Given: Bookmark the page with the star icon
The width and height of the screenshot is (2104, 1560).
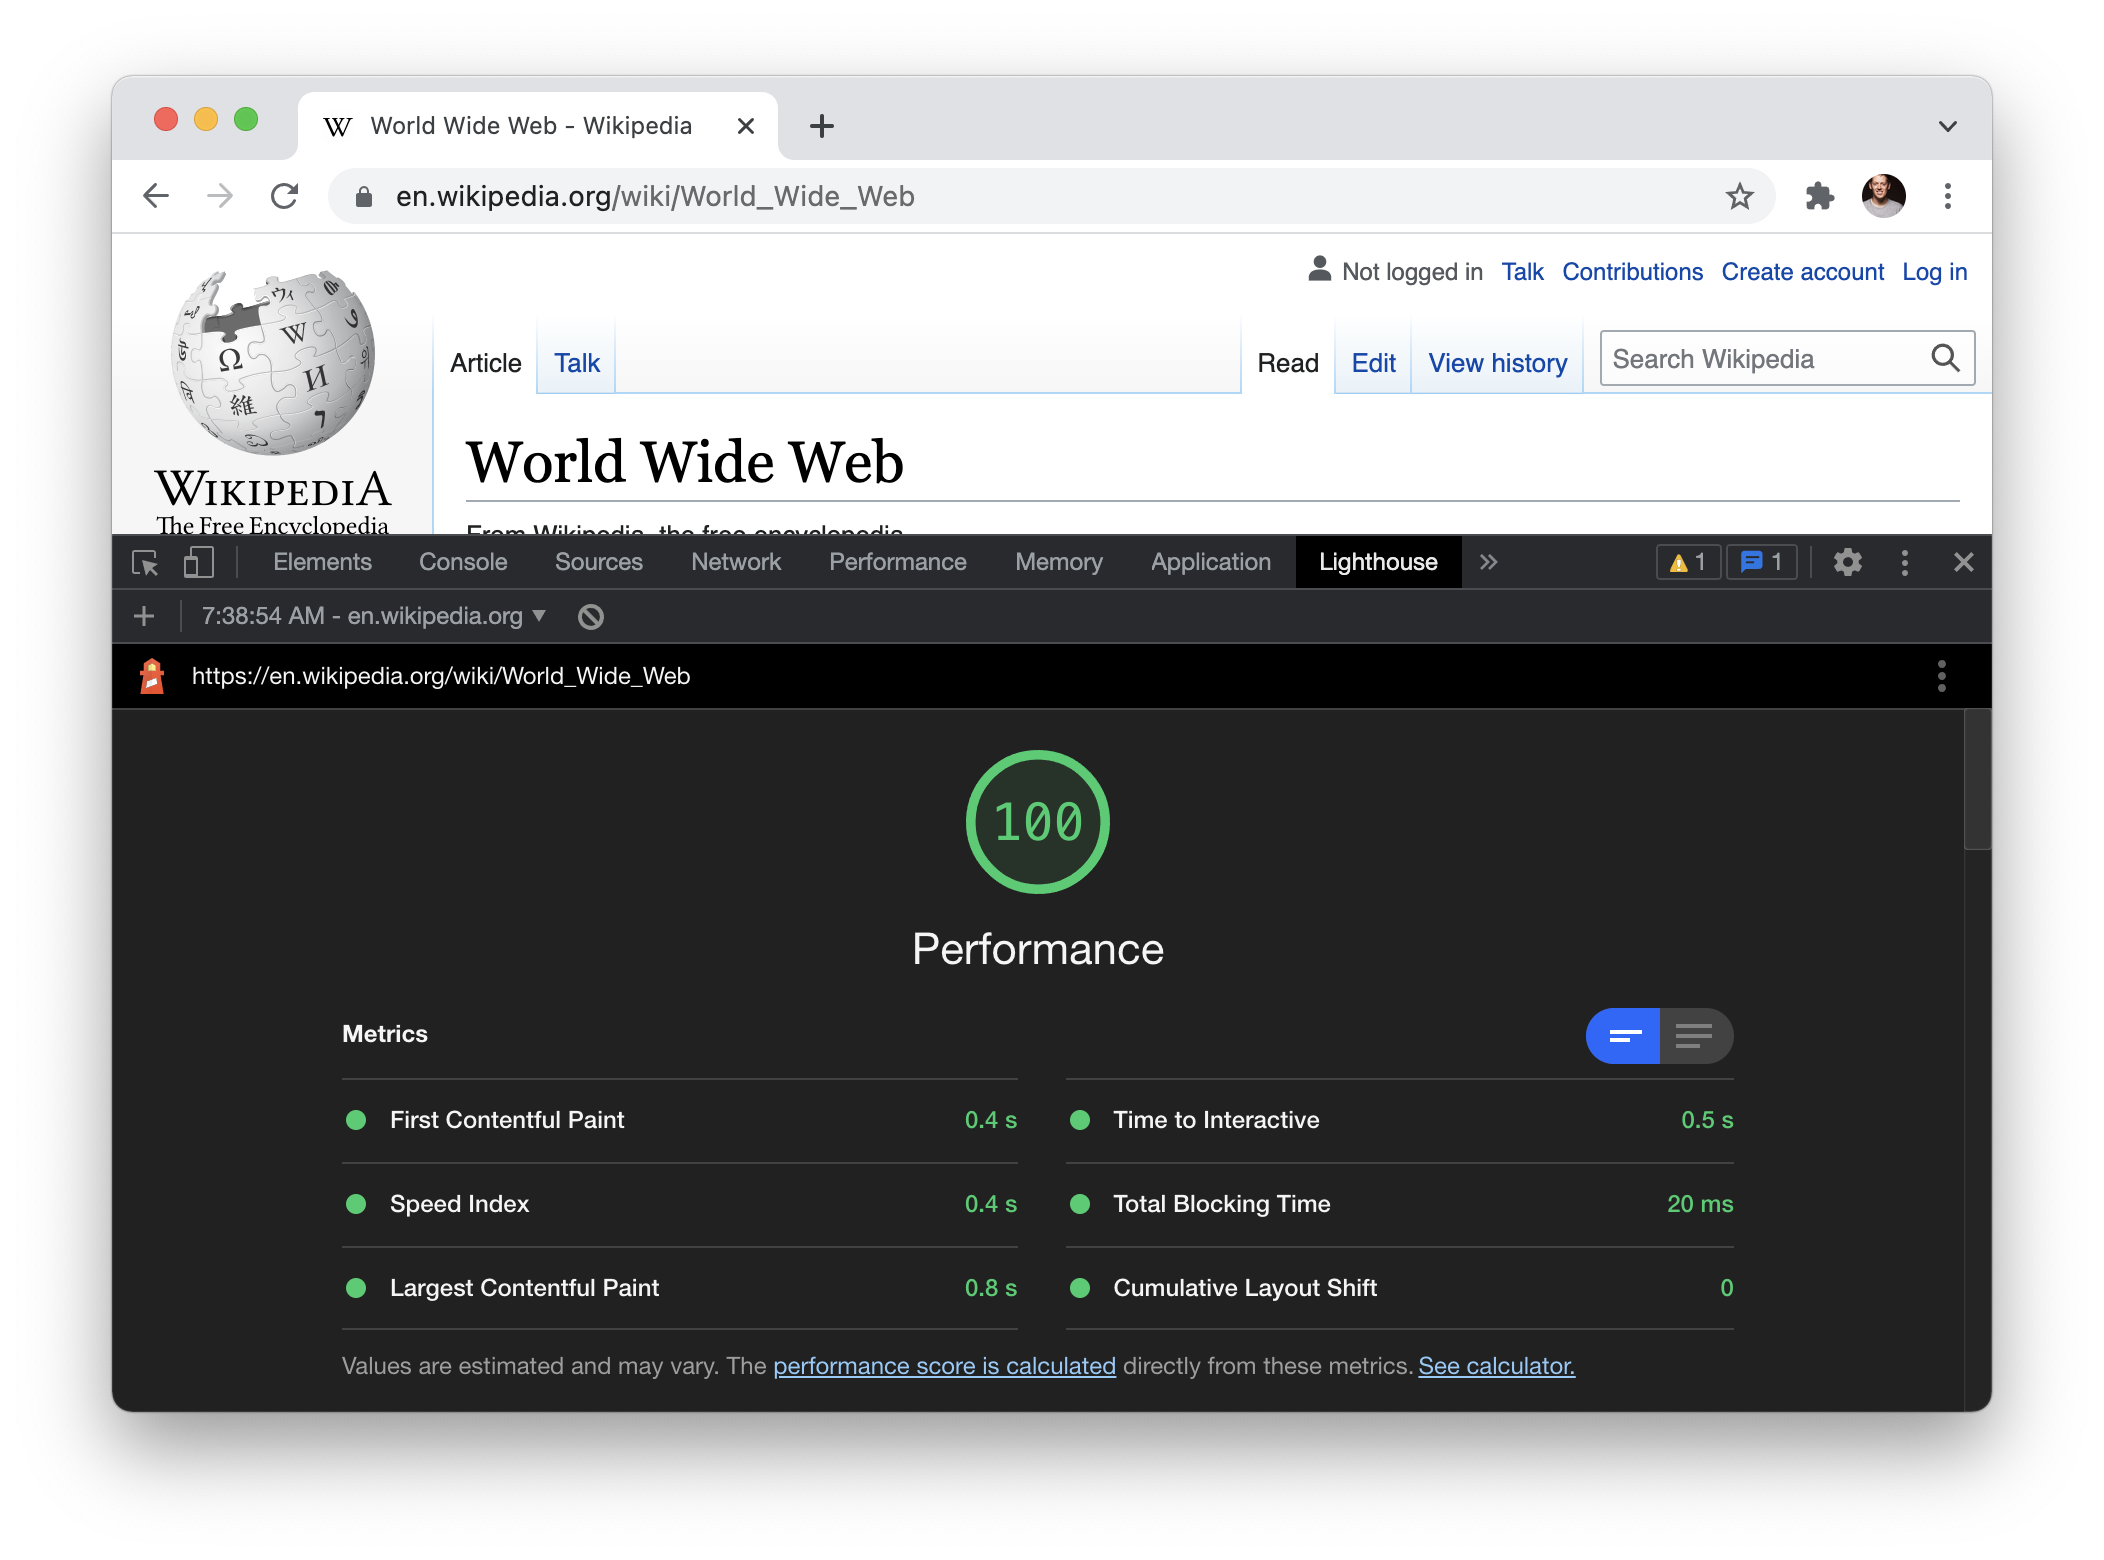Looking at the screenshot, I should point(1741,196).
